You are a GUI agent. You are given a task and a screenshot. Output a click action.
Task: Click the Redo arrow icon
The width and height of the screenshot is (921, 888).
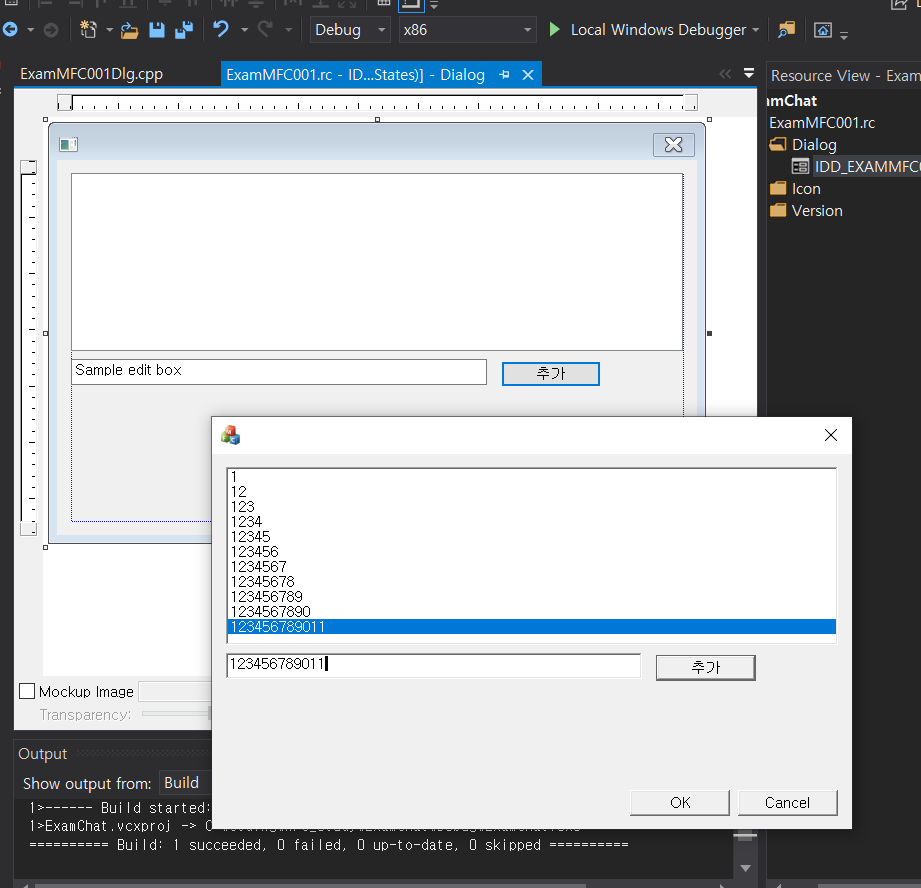[265, 29]
